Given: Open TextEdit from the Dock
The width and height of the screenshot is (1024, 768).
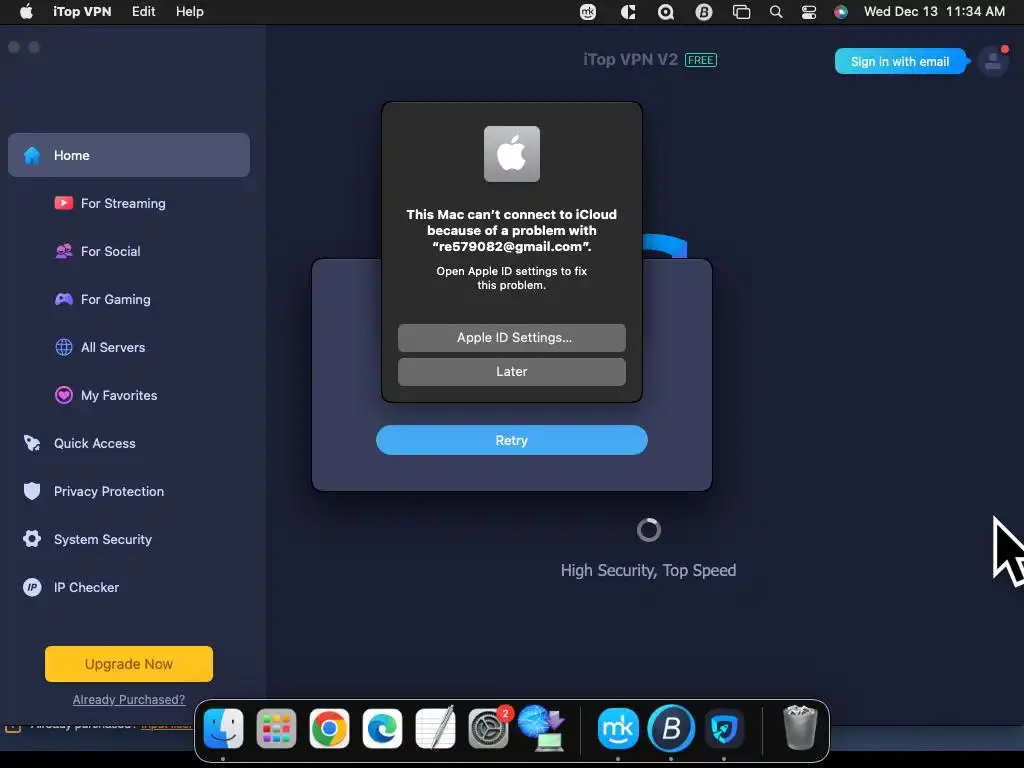Looking at the screenshot, I should tap(435, 728).
